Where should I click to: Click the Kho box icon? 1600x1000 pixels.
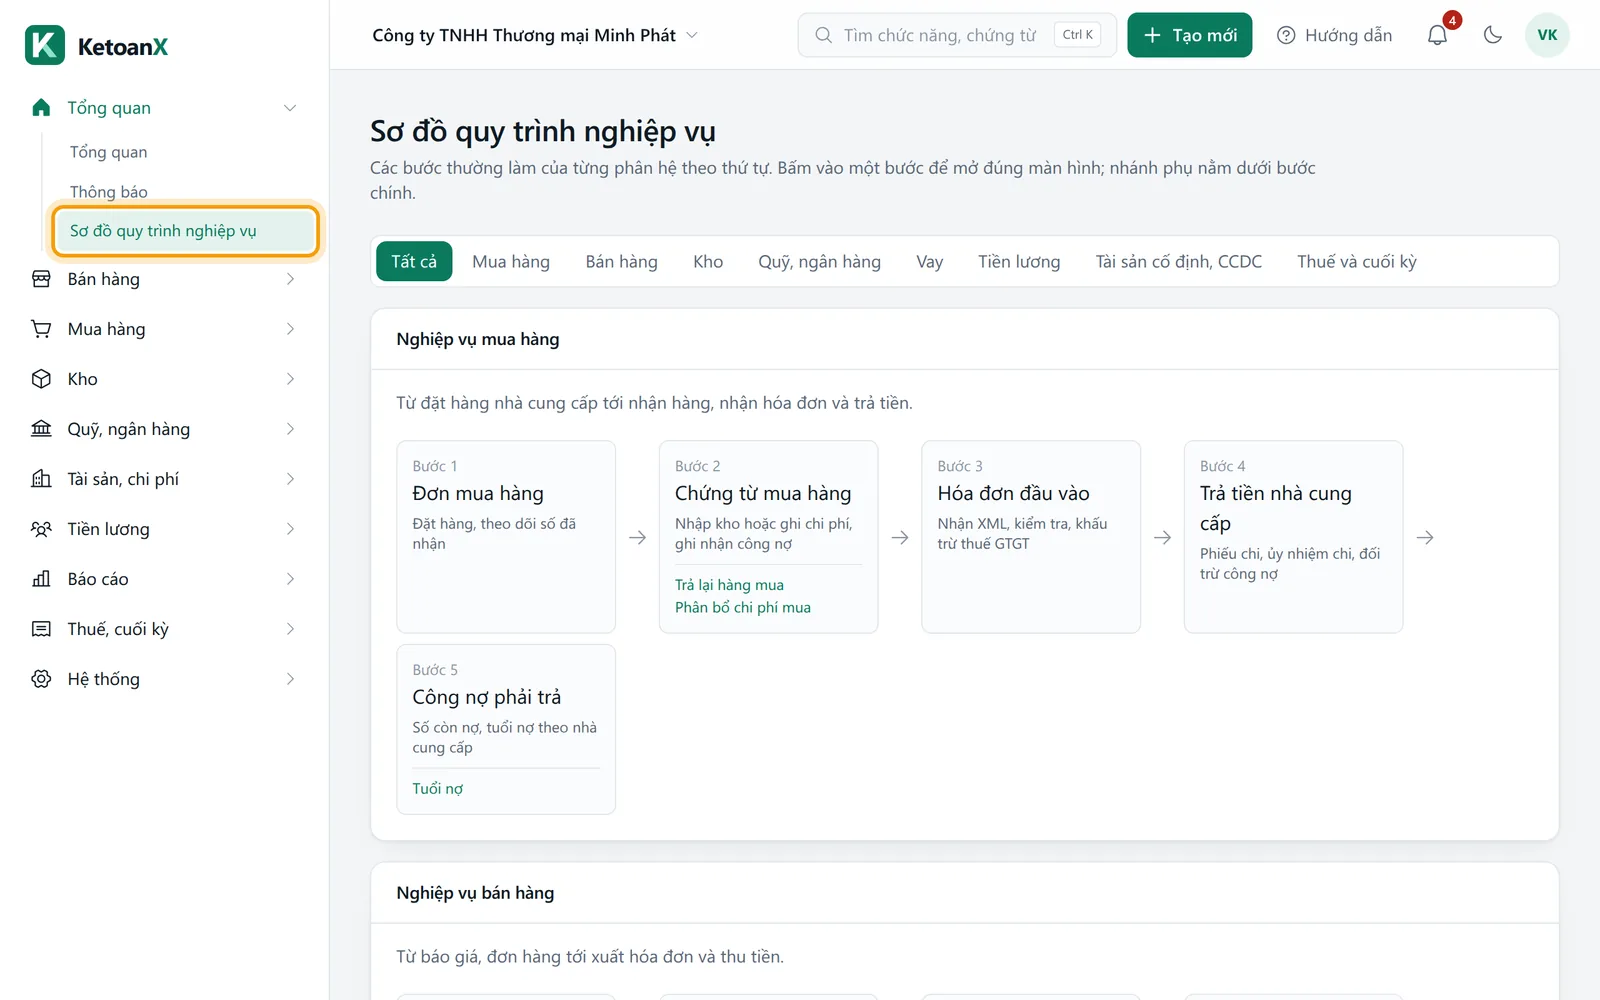click(41, 379)
